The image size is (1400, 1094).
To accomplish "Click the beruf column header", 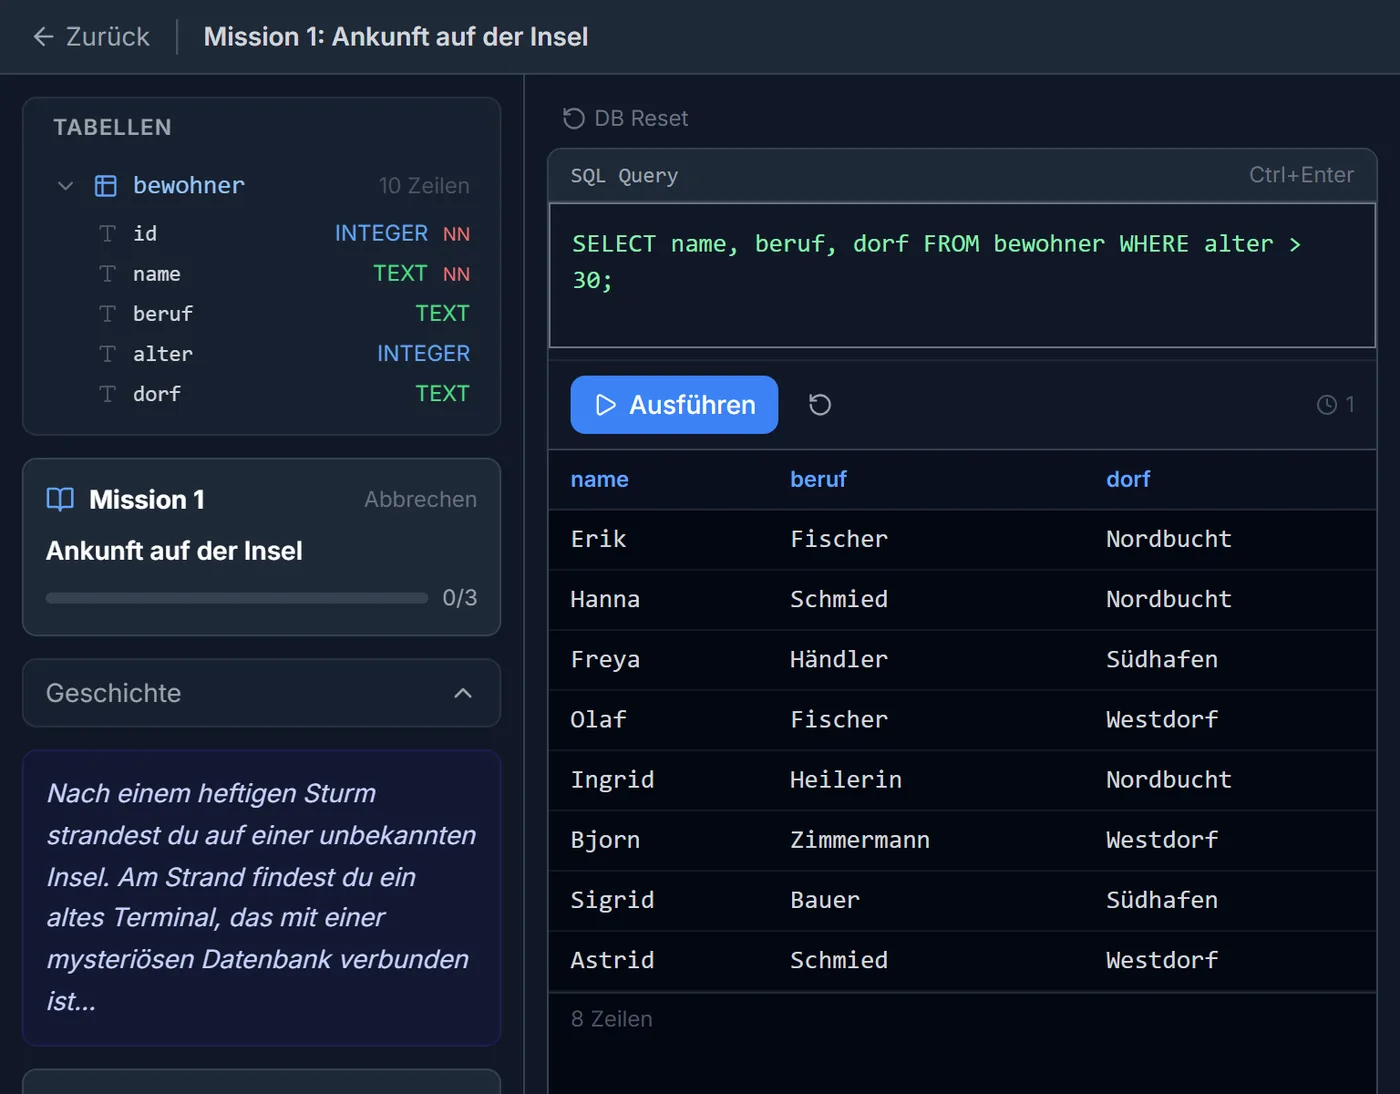I will click(818, 480).
